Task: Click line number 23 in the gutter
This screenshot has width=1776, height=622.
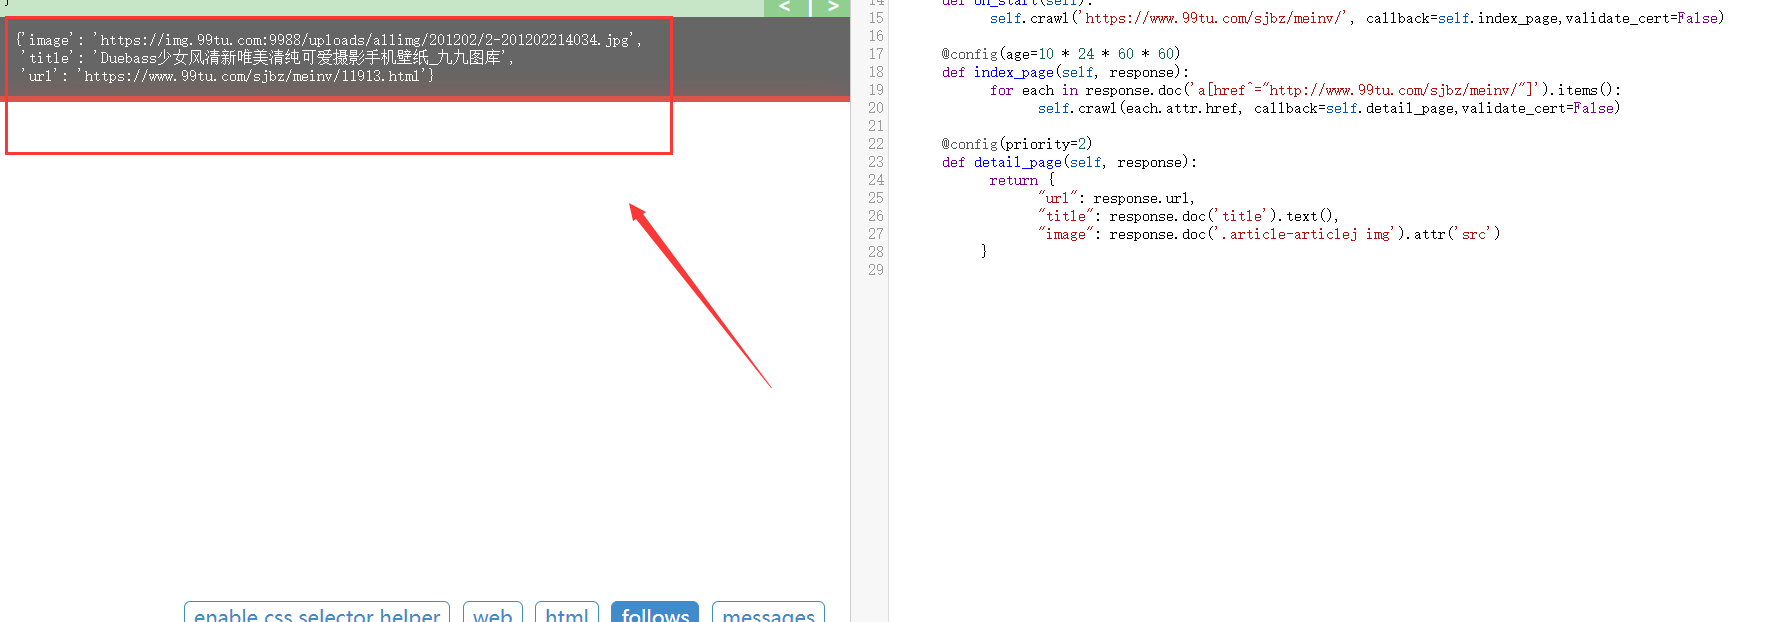Action: coord(876,162)
